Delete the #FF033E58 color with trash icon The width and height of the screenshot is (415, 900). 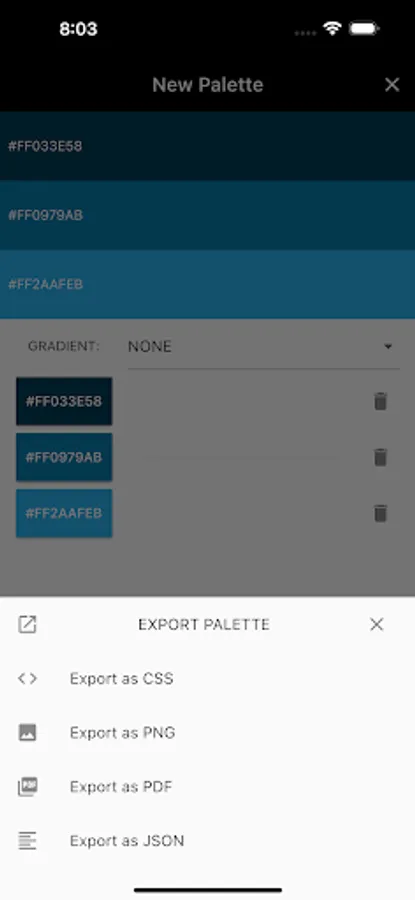(x=380, y=401)
